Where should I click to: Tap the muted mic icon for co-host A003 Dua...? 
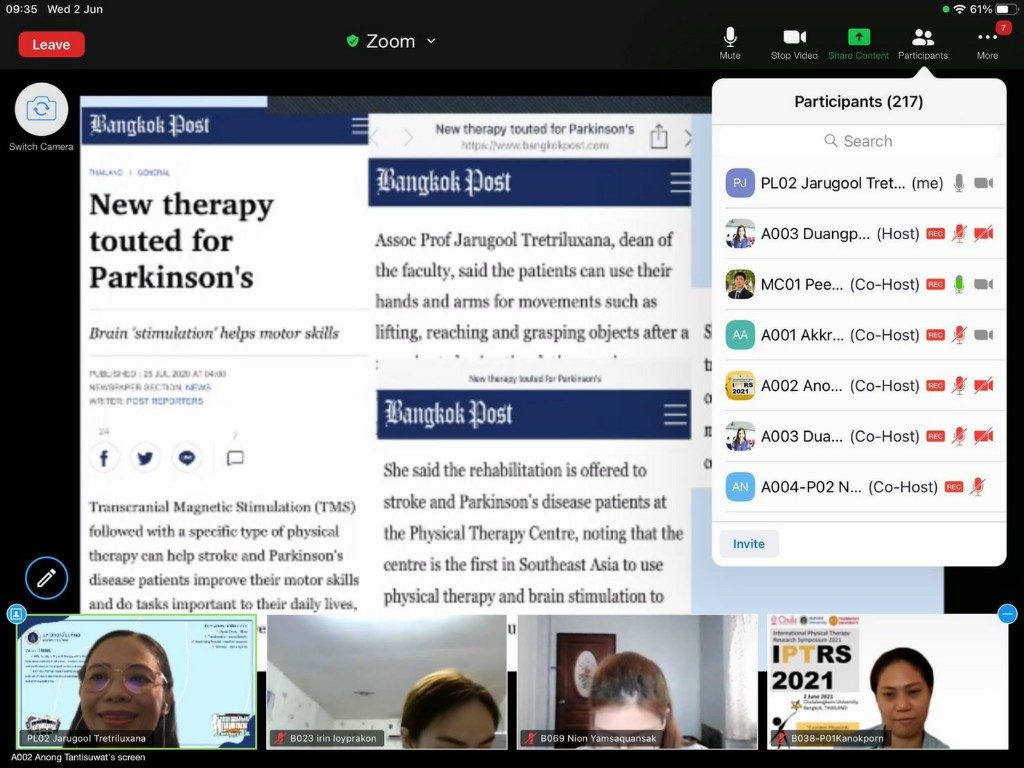click(959, 436)
